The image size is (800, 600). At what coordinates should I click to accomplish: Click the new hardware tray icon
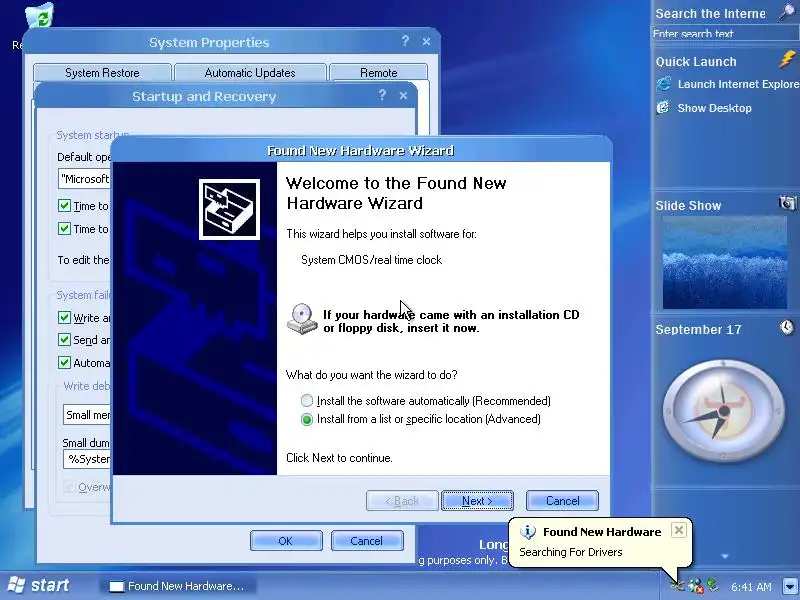pyautogui.click(x=678, y=585)
